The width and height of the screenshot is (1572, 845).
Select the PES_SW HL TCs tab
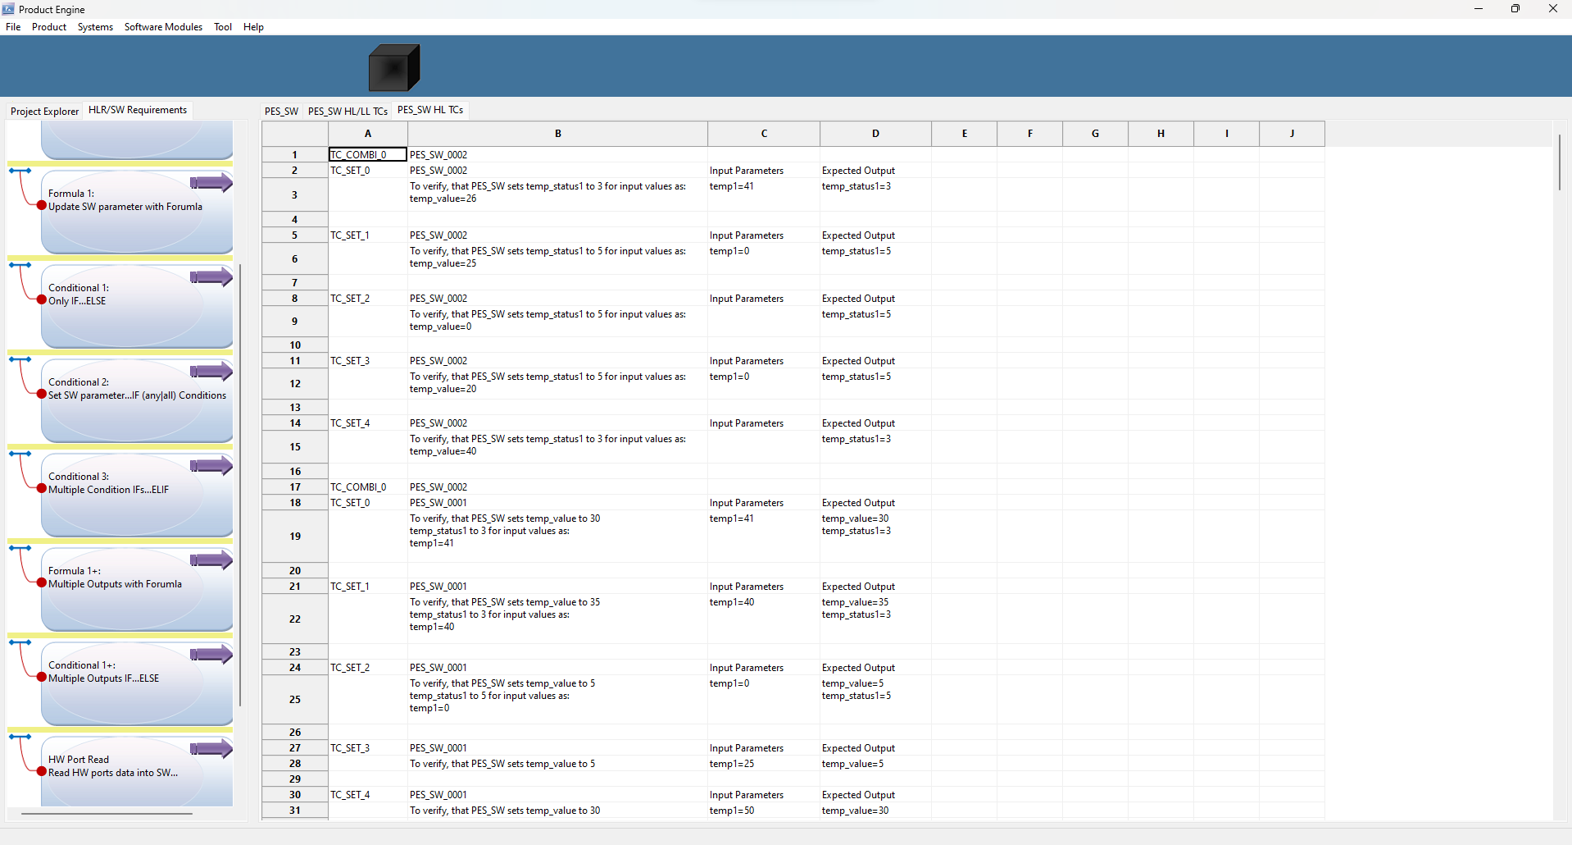tap(430, 110)
